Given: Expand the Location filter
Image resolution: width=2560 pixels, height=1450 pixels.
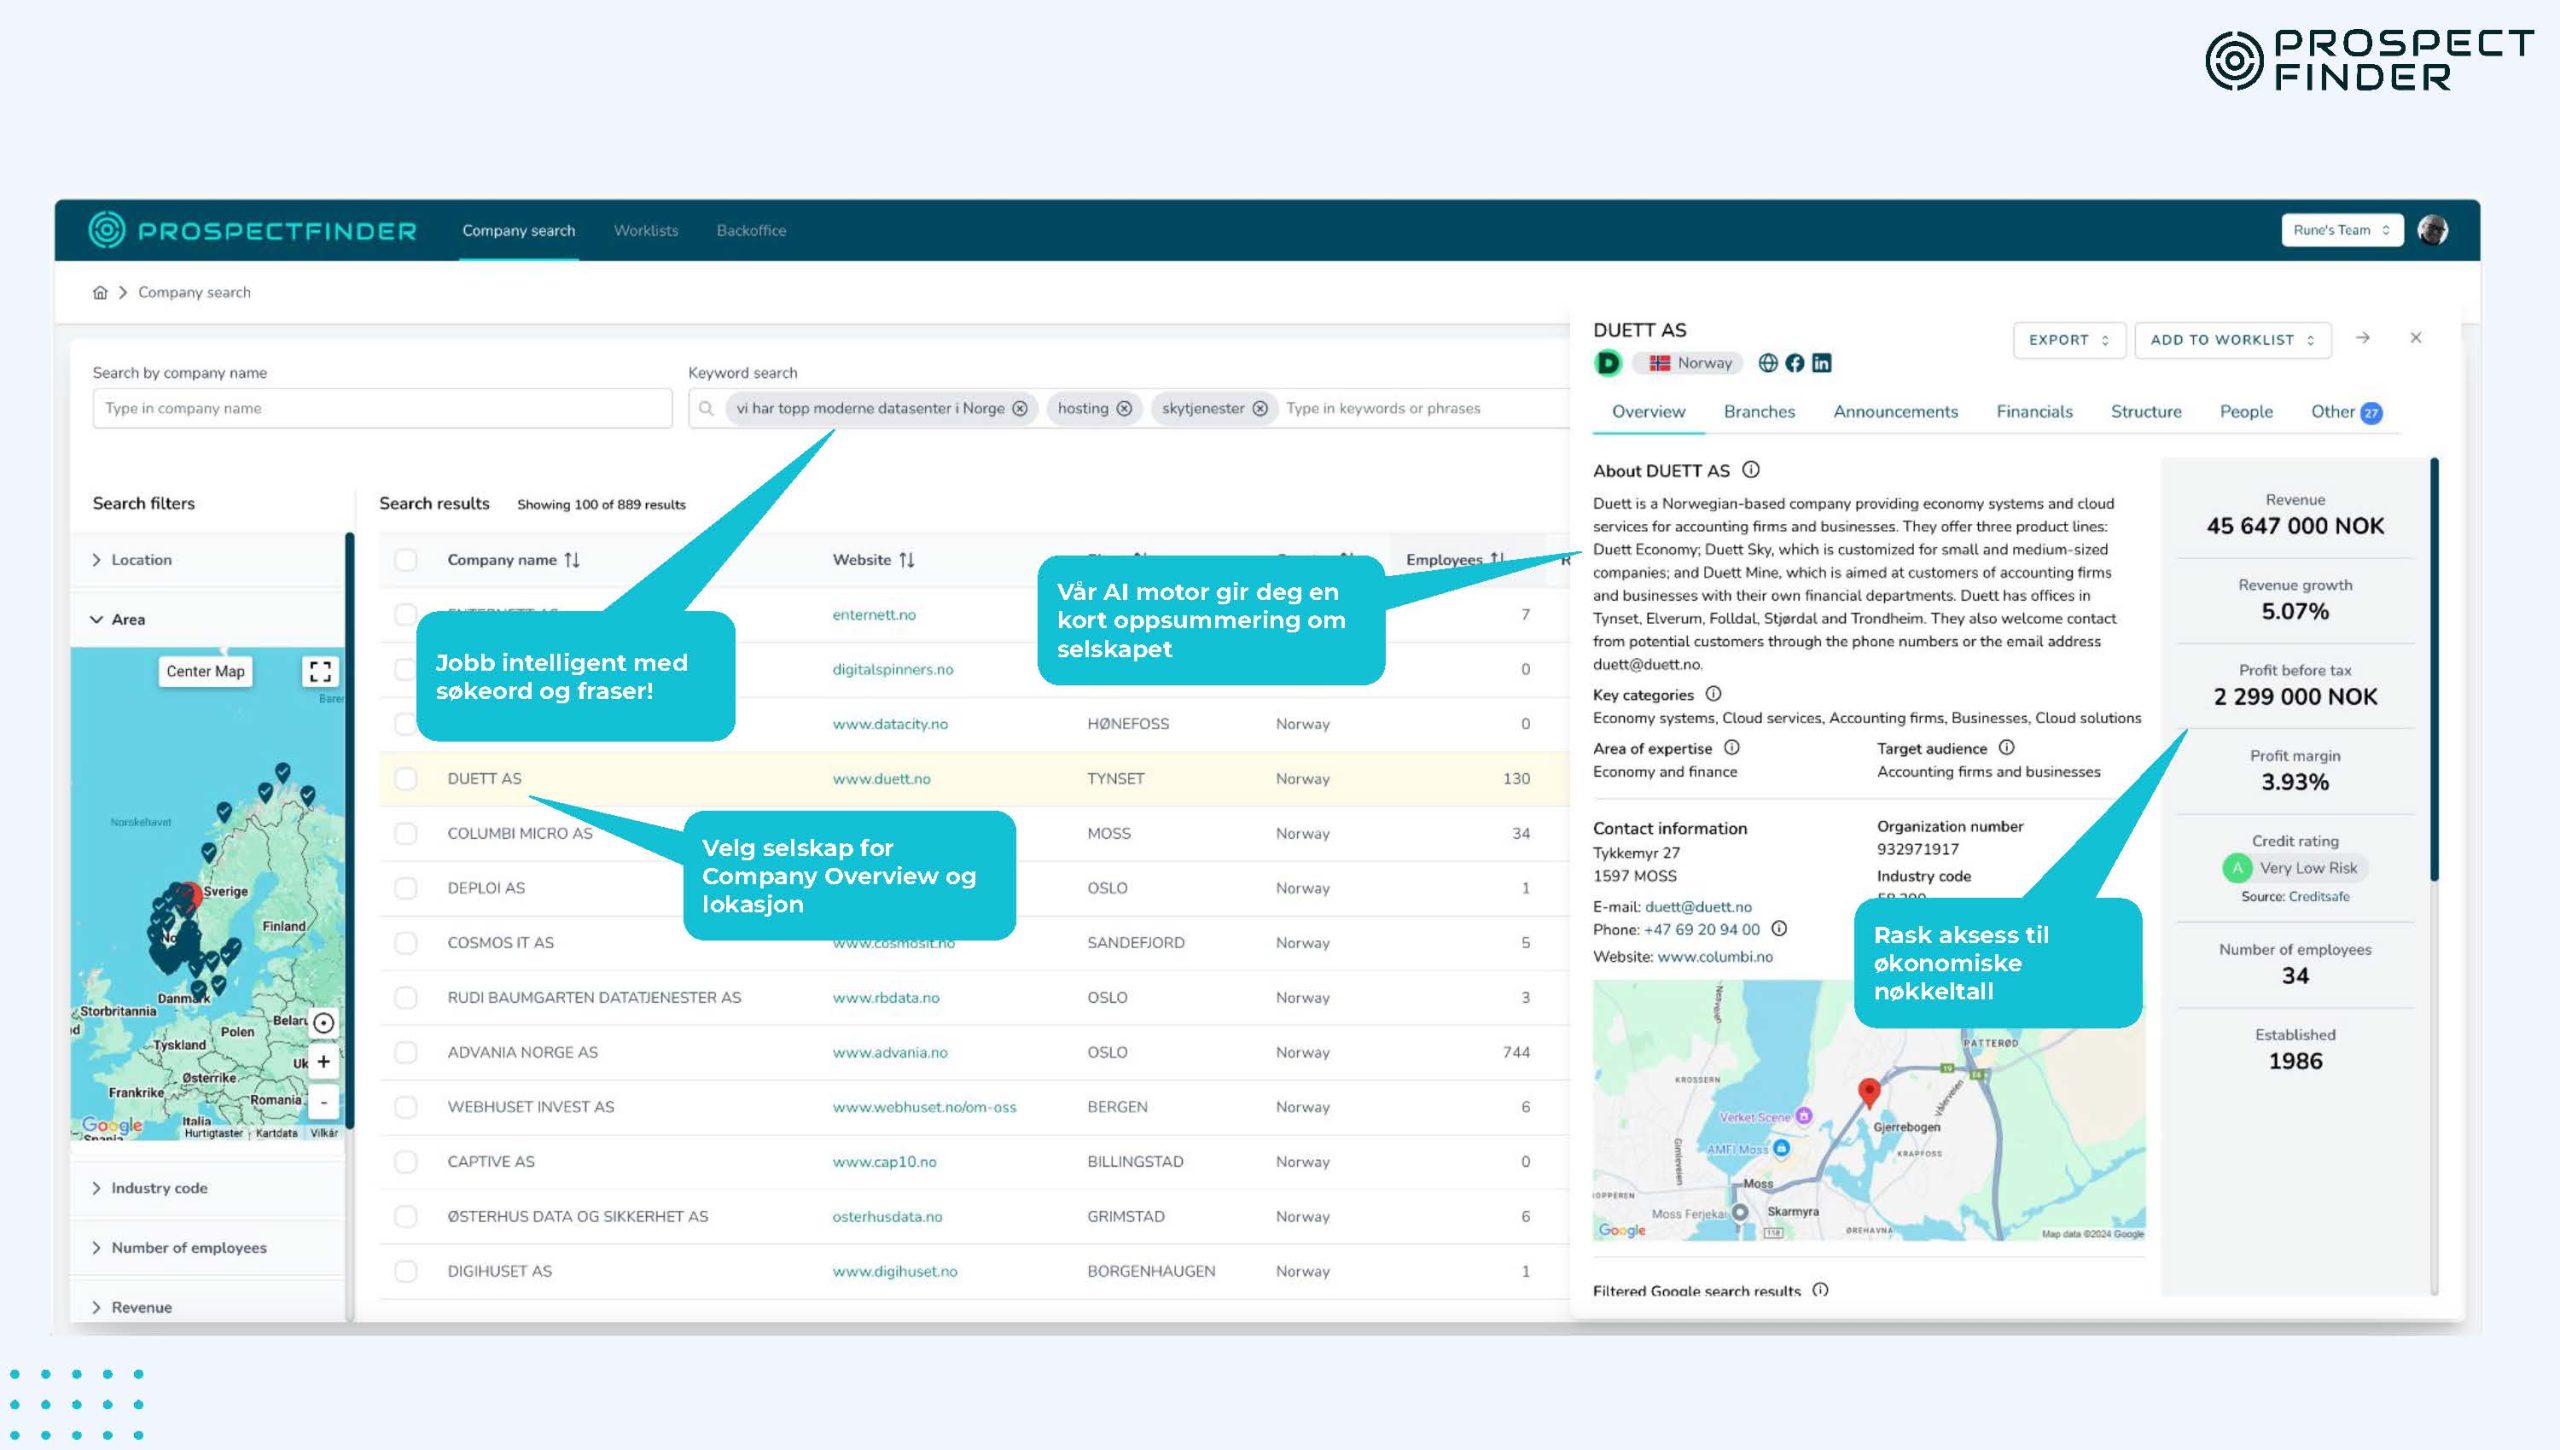Looking at the screenshot, I should (x=141, y=560).
